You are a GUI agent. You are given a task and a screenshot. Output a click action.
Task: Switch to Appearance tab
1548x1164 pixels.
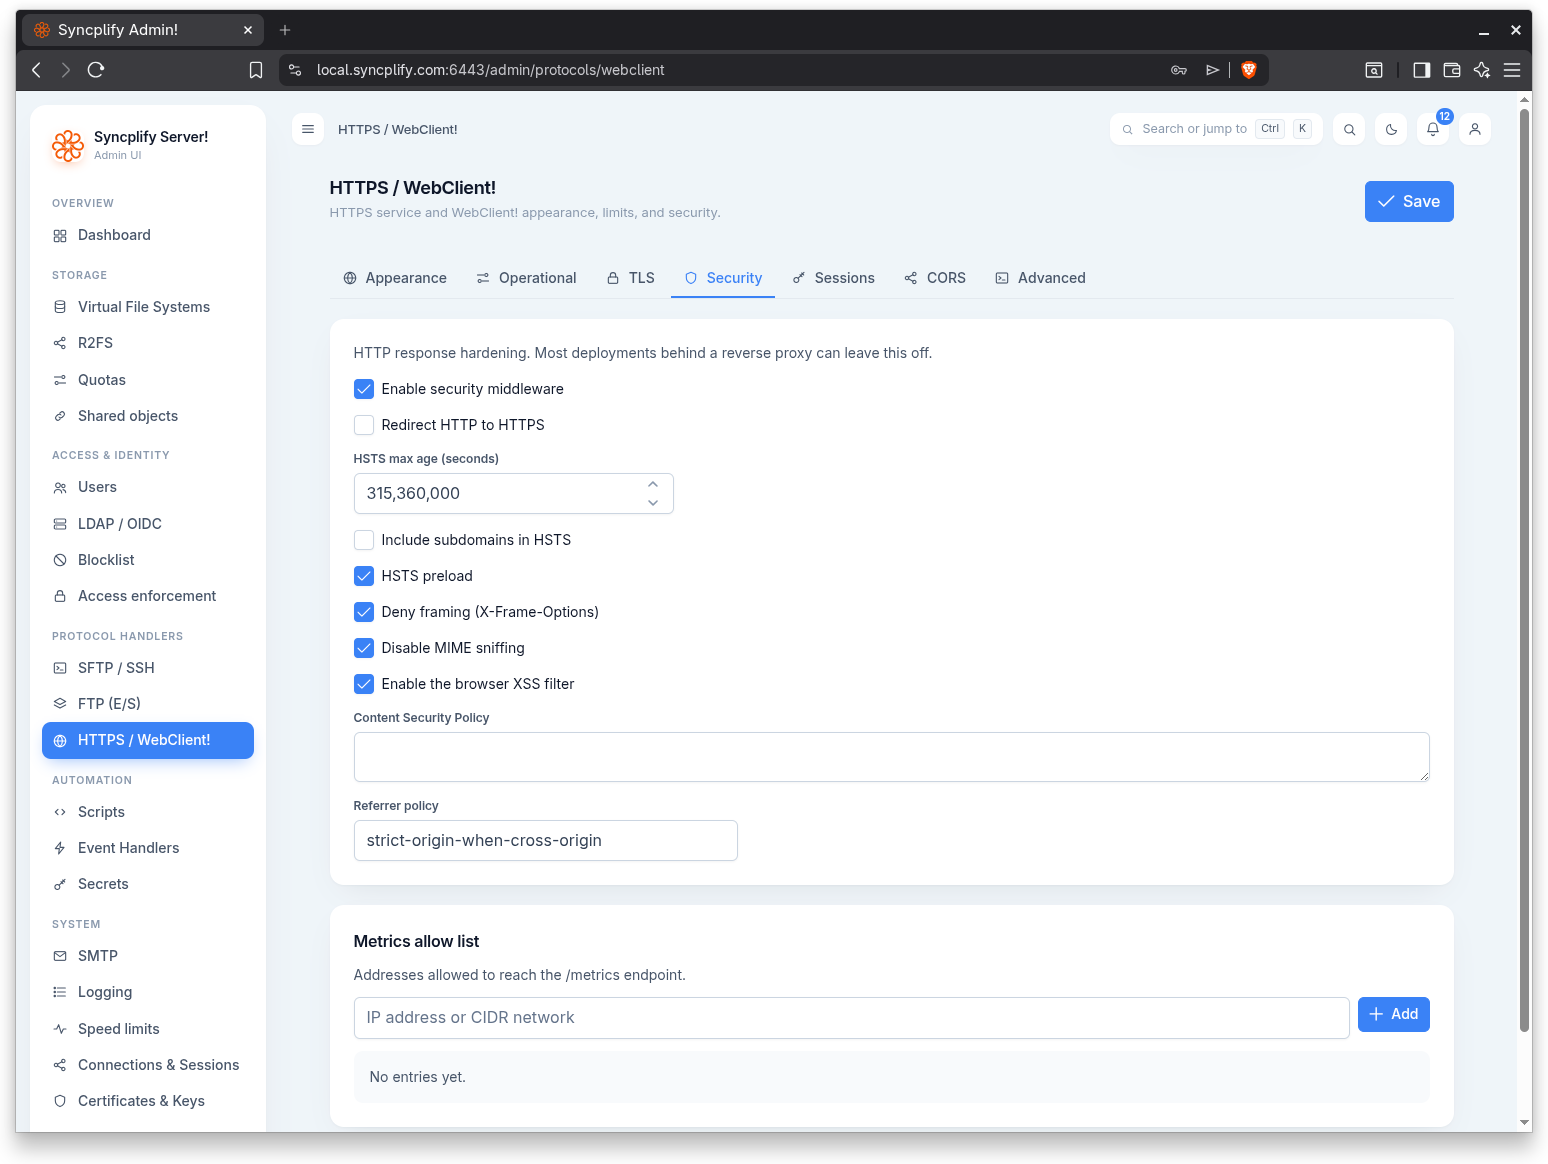point(395,278)
